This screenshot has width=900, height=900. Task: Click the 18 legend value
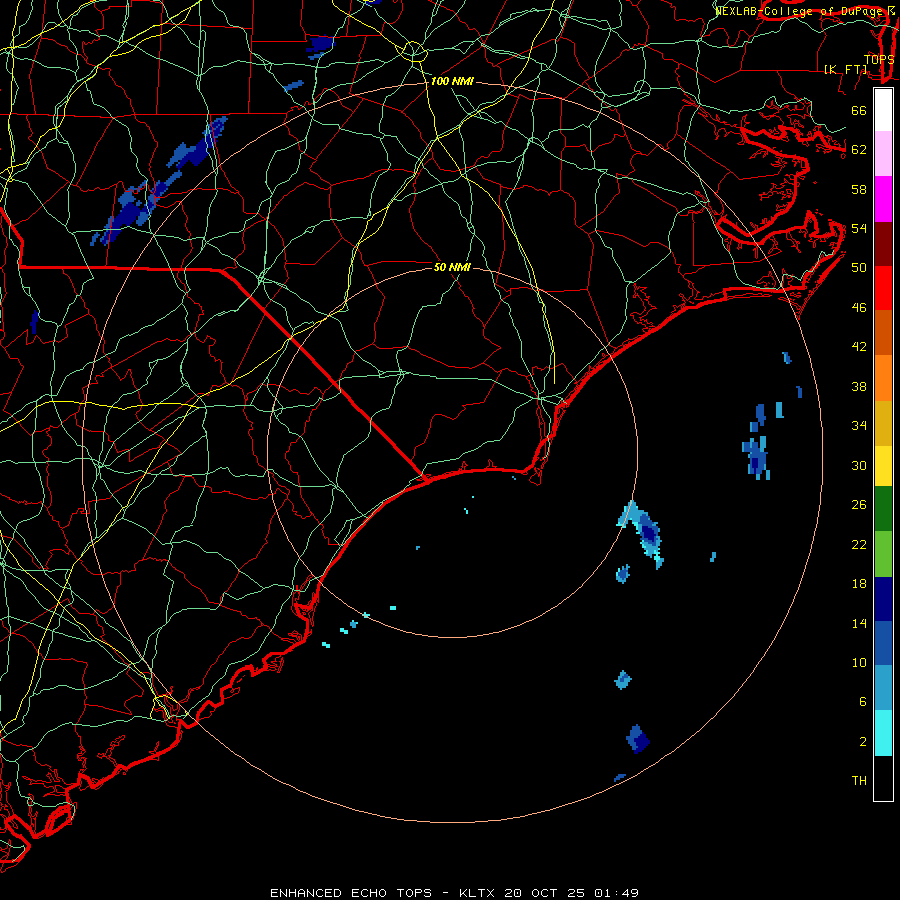859,584
